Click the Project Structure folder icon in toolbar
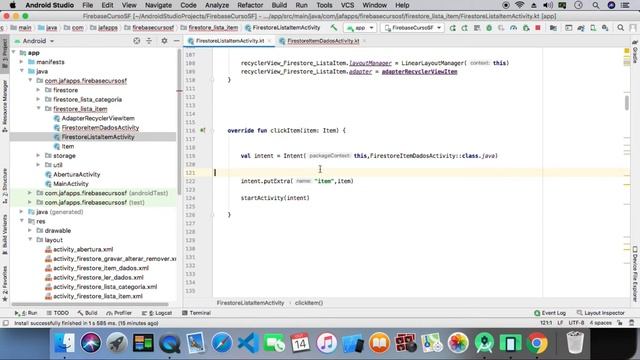 click(553, 28)
